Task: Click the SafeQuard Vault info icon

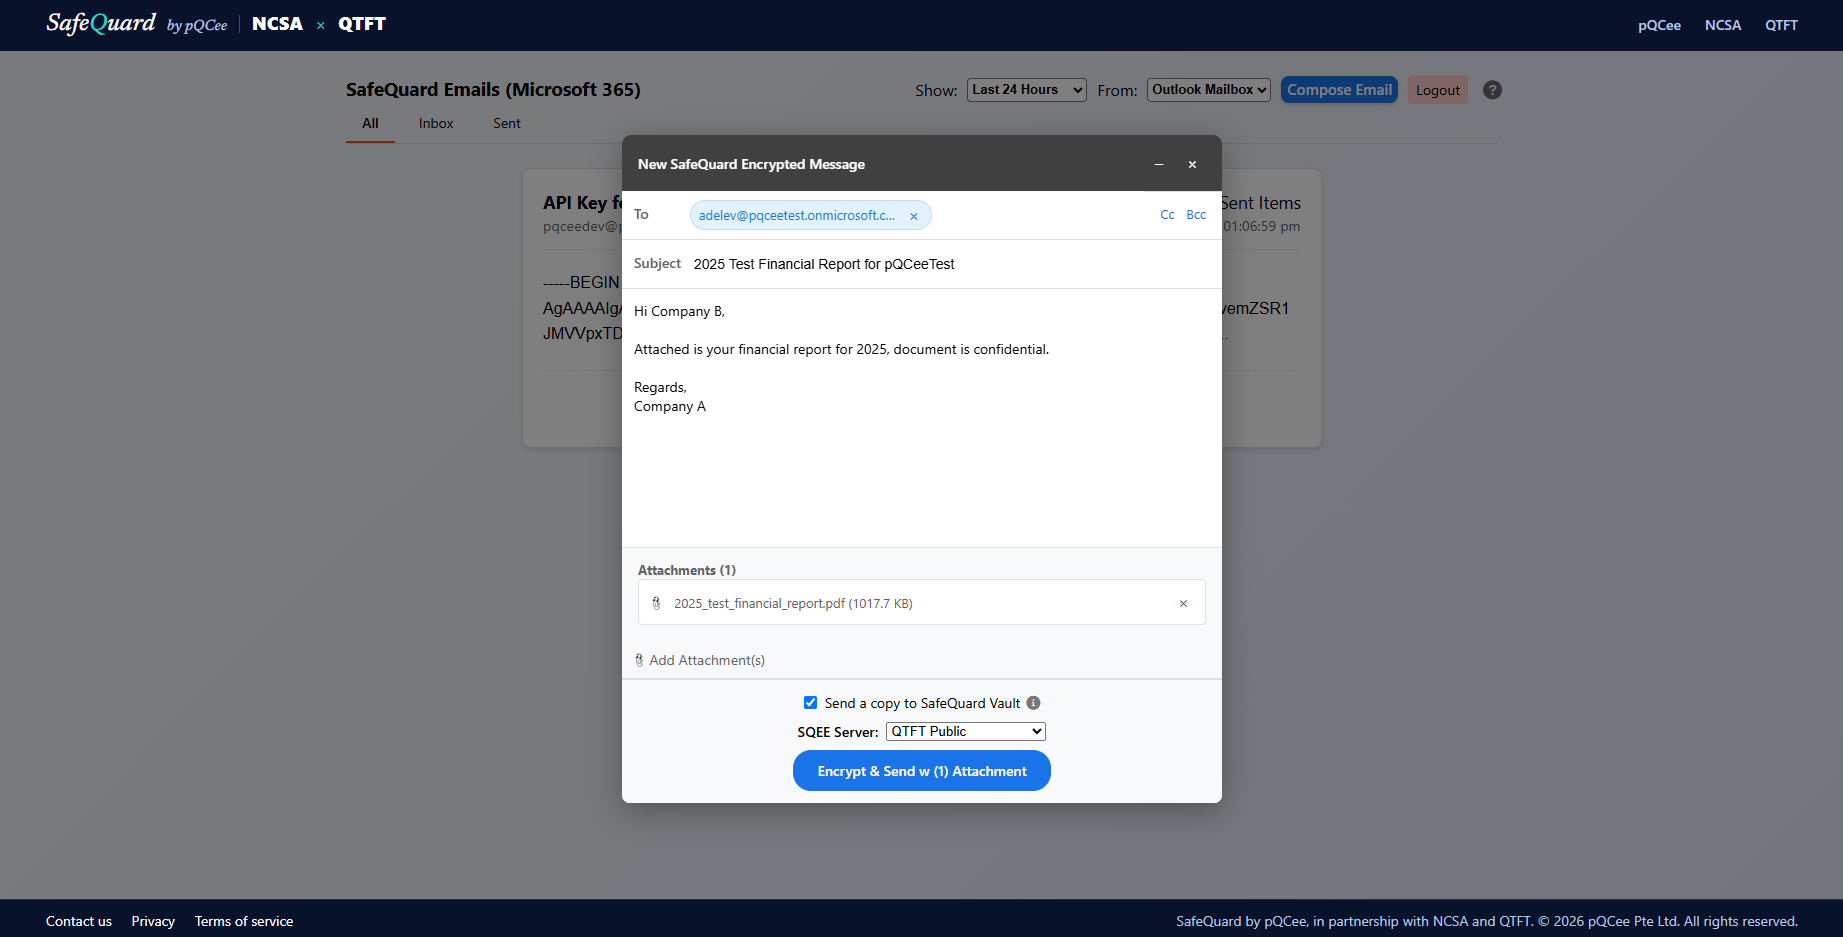Action: coord(1033,703)
